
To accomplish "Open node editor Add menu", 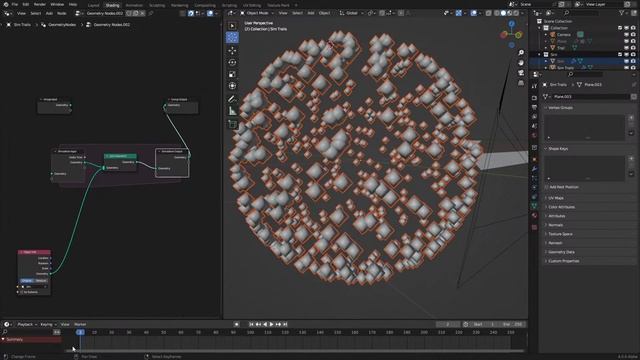I will pos(49,13).
